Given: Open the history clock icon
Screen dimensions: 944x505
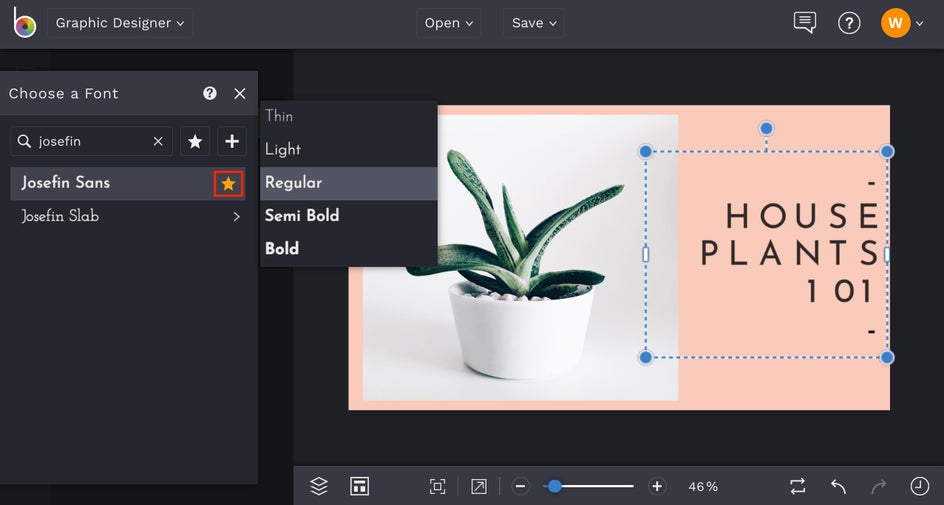Looking at the screenshot, I should tap(919, 486).
